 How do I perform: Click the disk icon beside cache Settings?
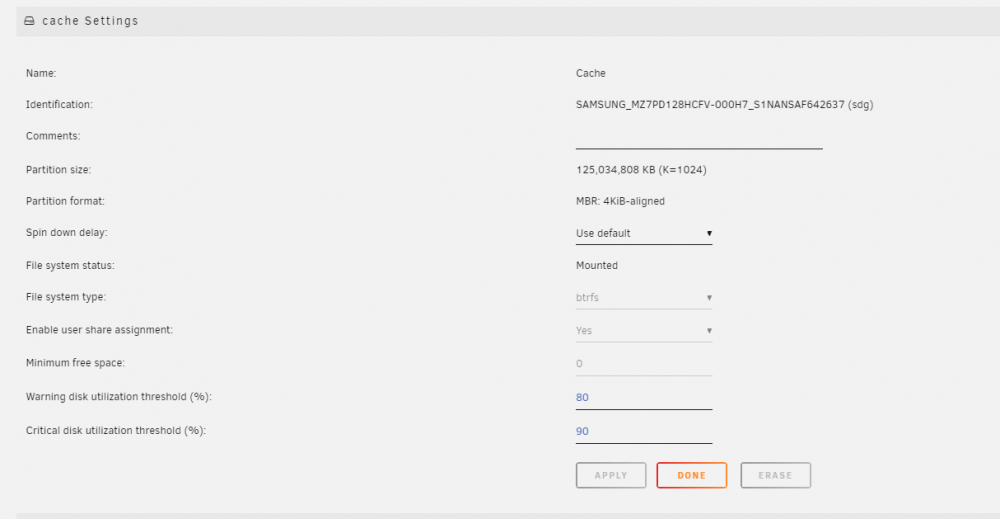[x=29, y=21]
